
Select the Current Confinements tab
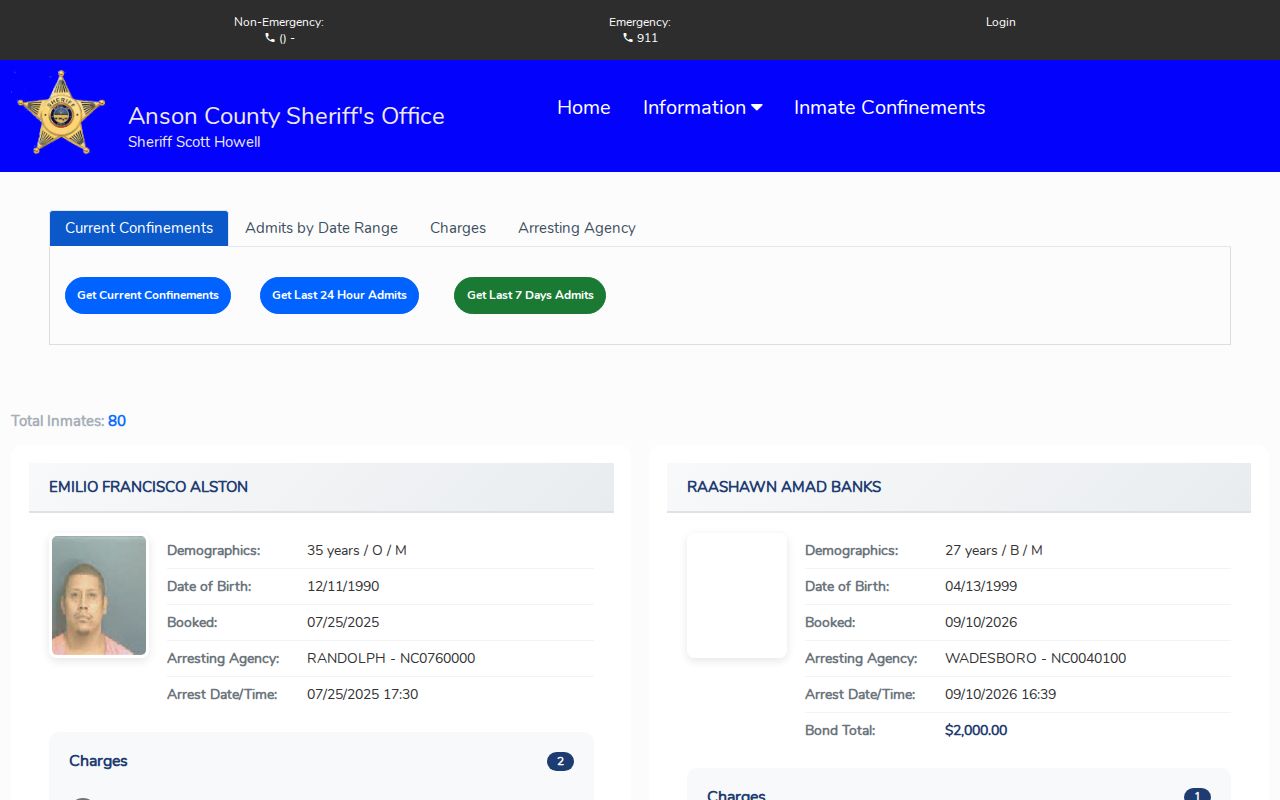click(139, 228)
